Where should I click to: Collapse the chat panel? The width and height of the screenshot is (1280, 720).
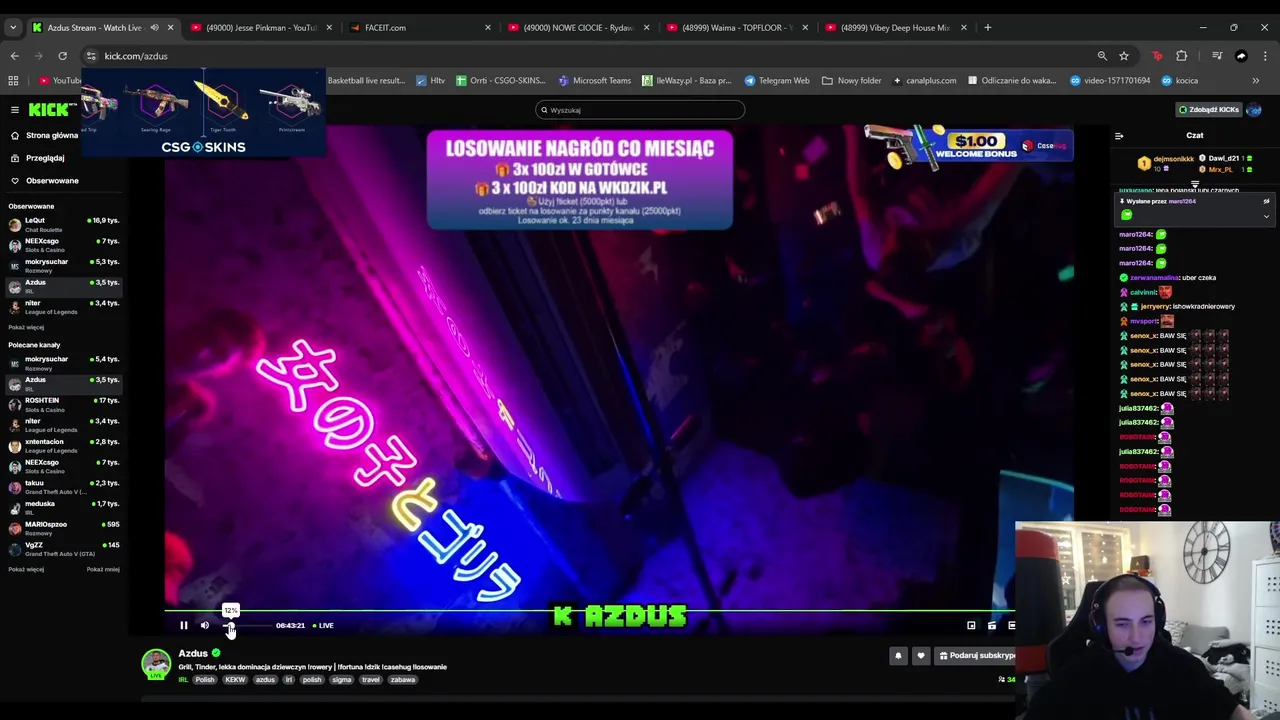point(1119,136)
